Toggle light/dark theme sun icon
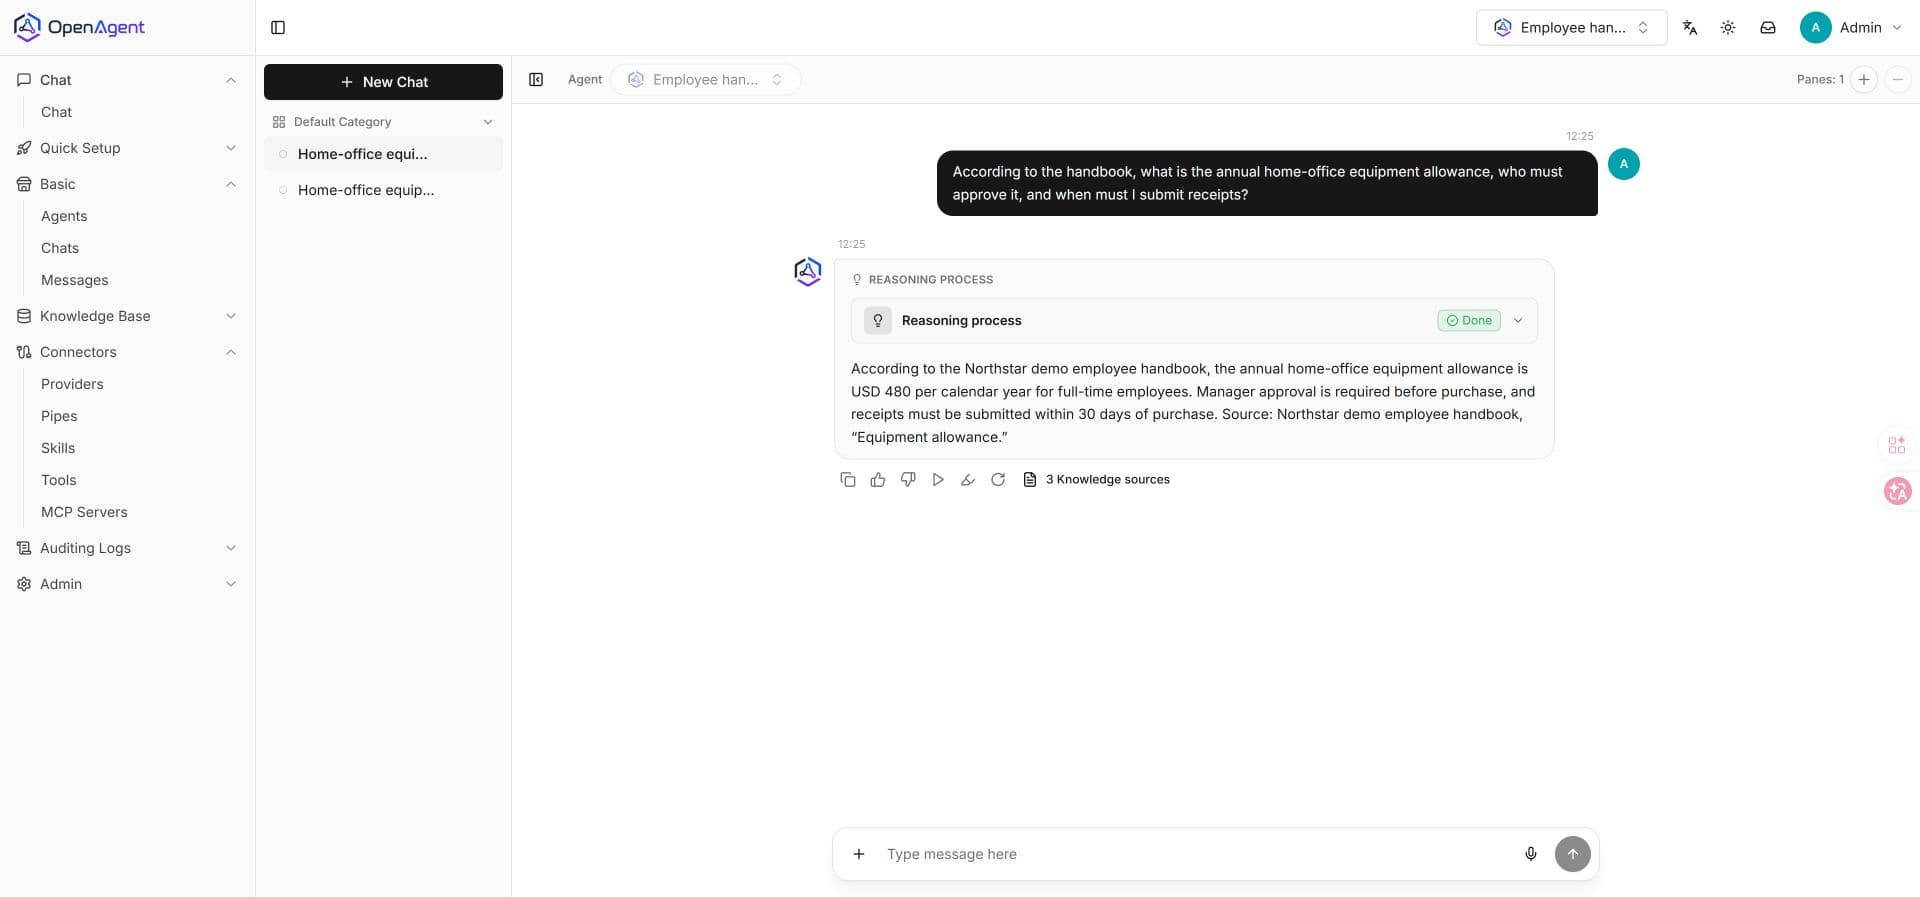1920x897 pixels. (x=1728, y=28)
